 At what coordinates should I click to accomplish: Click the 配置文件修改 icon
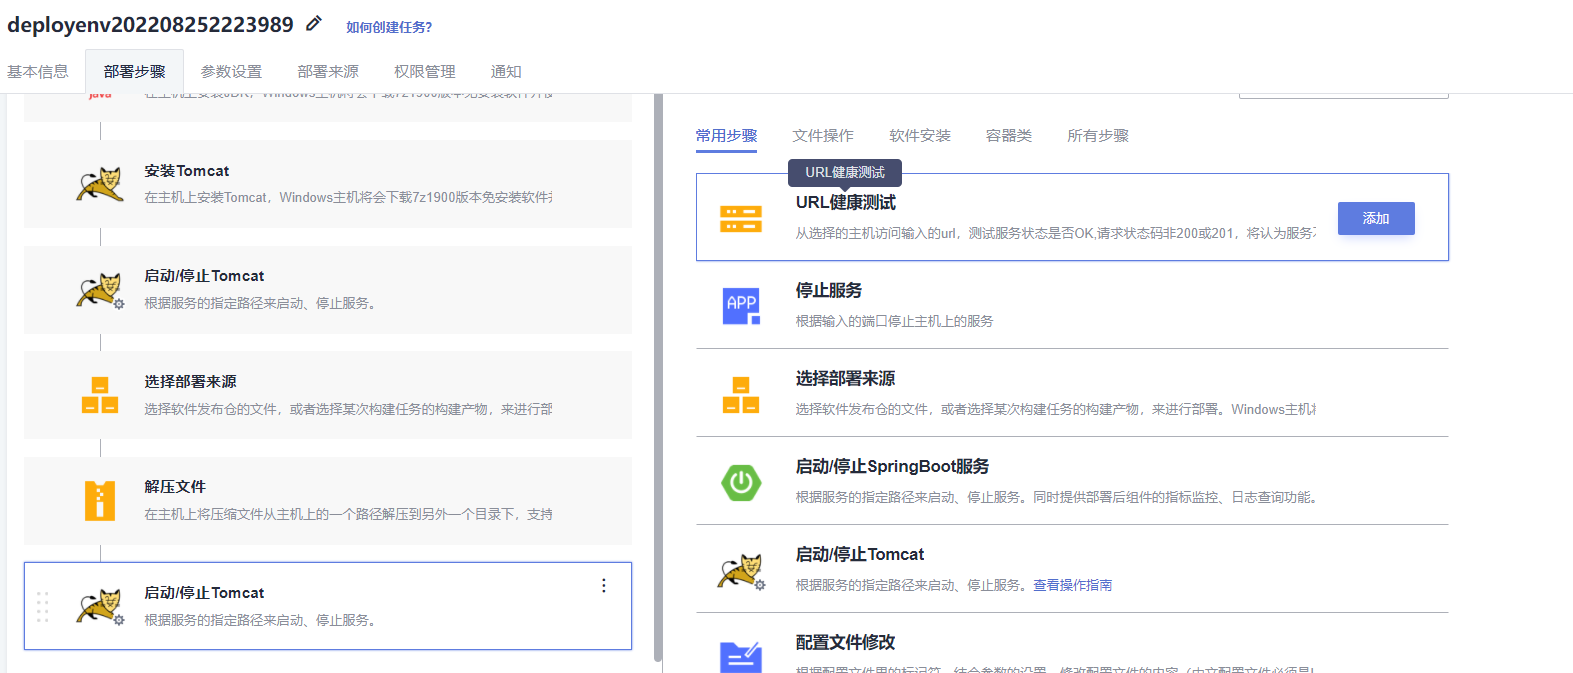[741, 656]
